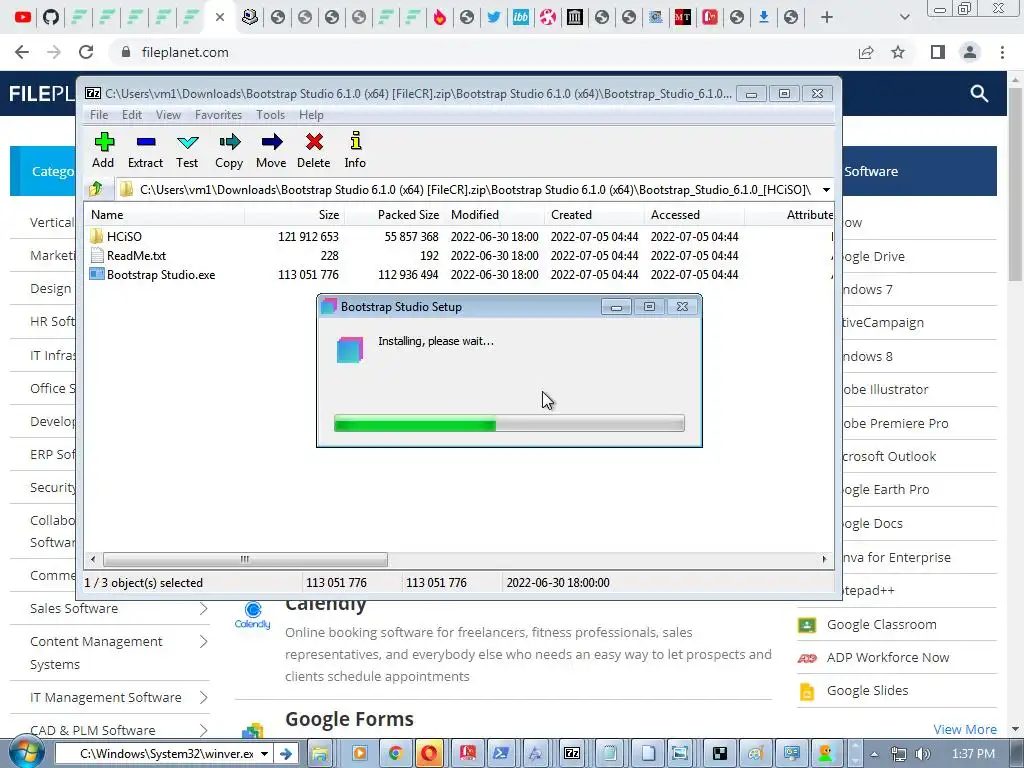Click the Add toolbar icon in 7-Zip
This screenshot has height=768, width=1024.
(104, 150)
